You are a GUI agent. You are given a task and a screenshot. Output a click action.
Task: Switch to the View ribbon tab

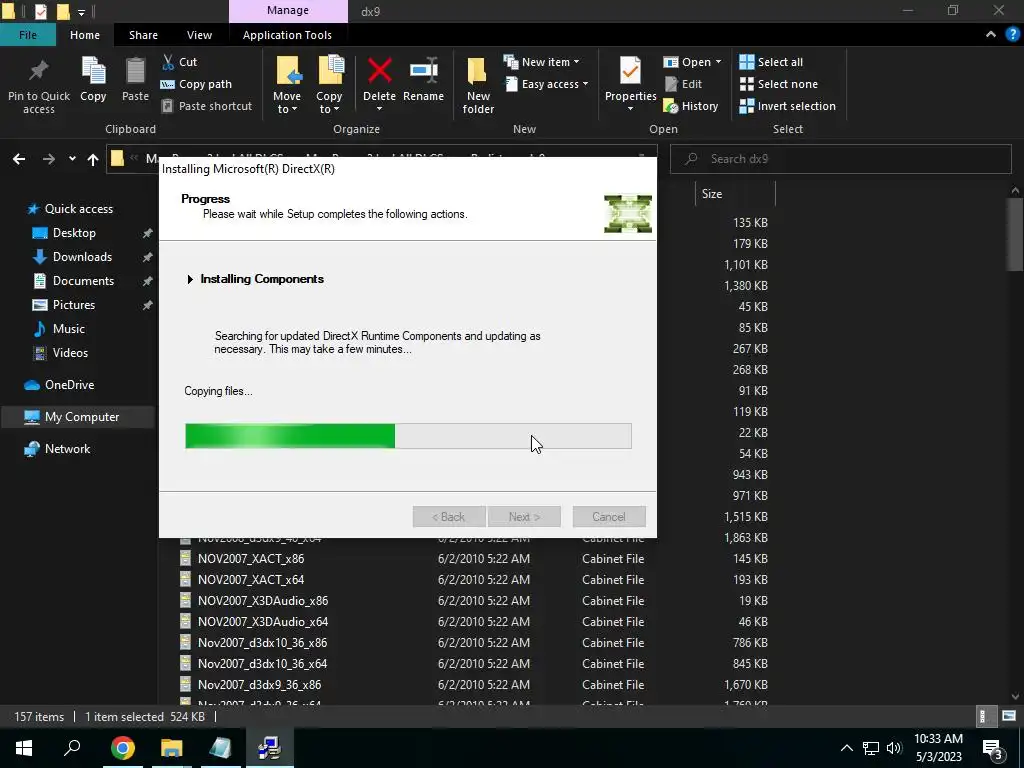(x=199, y=35)
